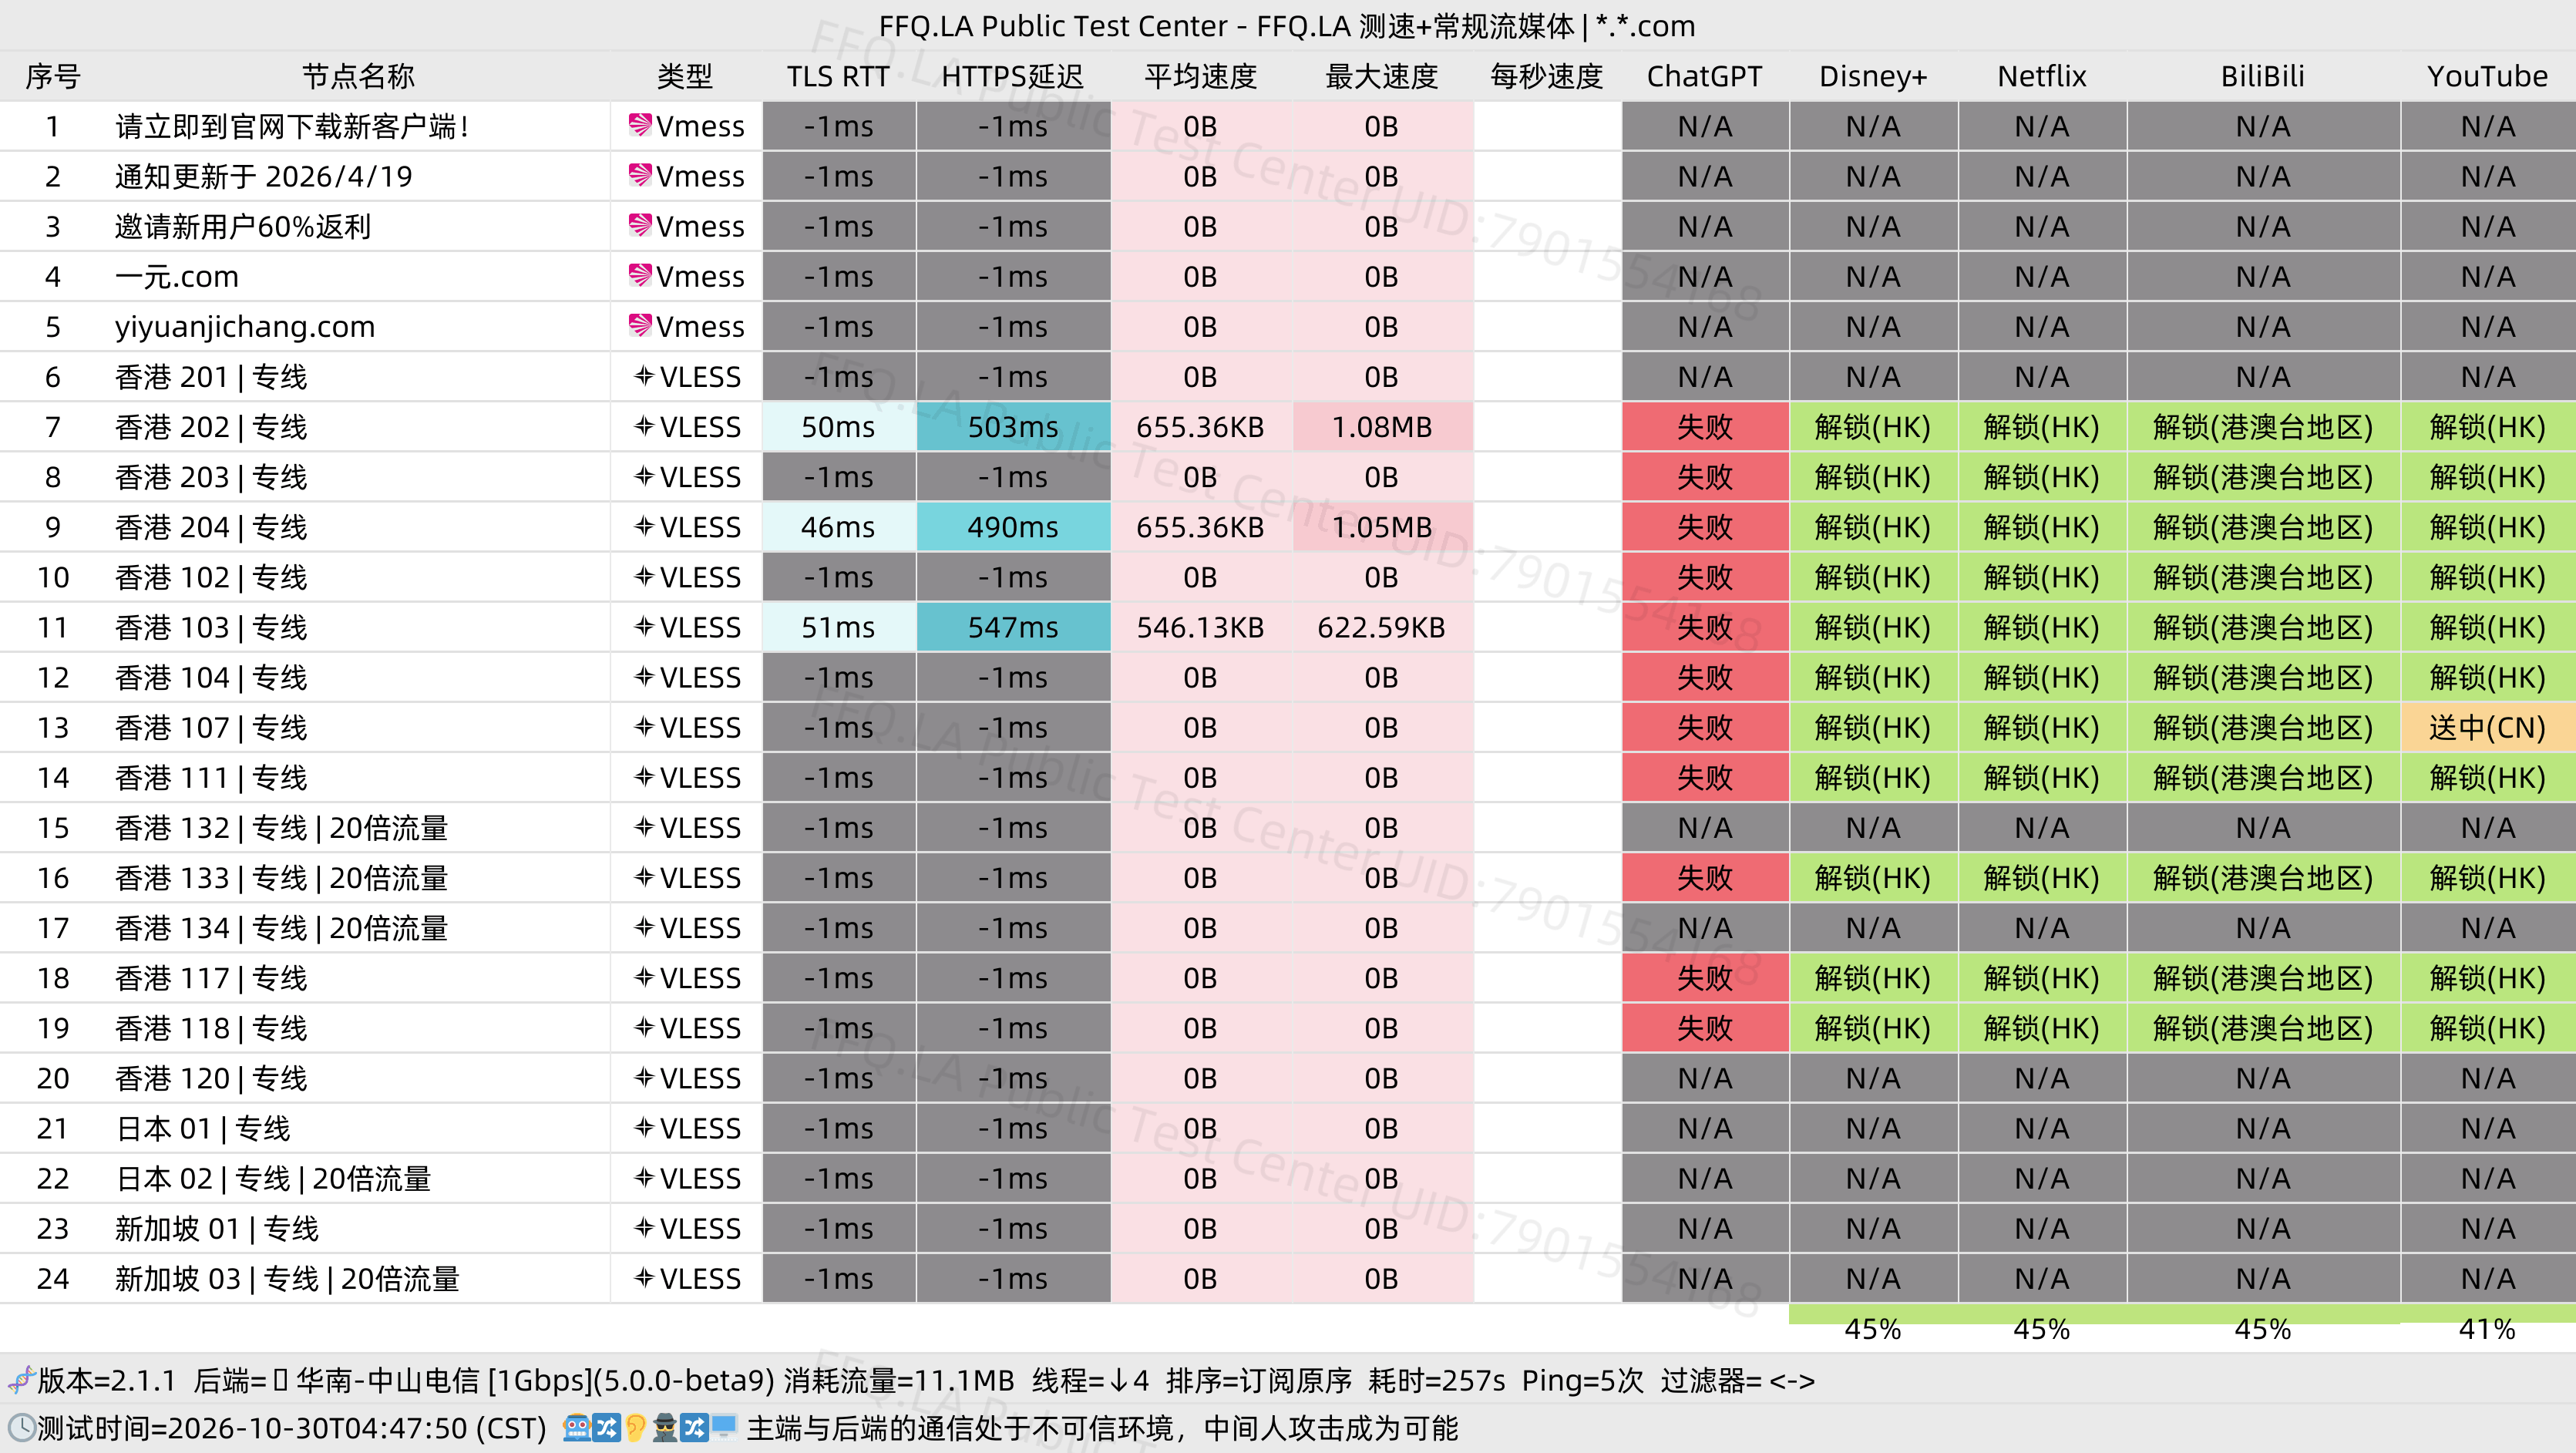Select the 46ms TLS RTT cell
Image resolution: width=2576 pixels, height=1453 pixels.
click(x=838, y=527)
